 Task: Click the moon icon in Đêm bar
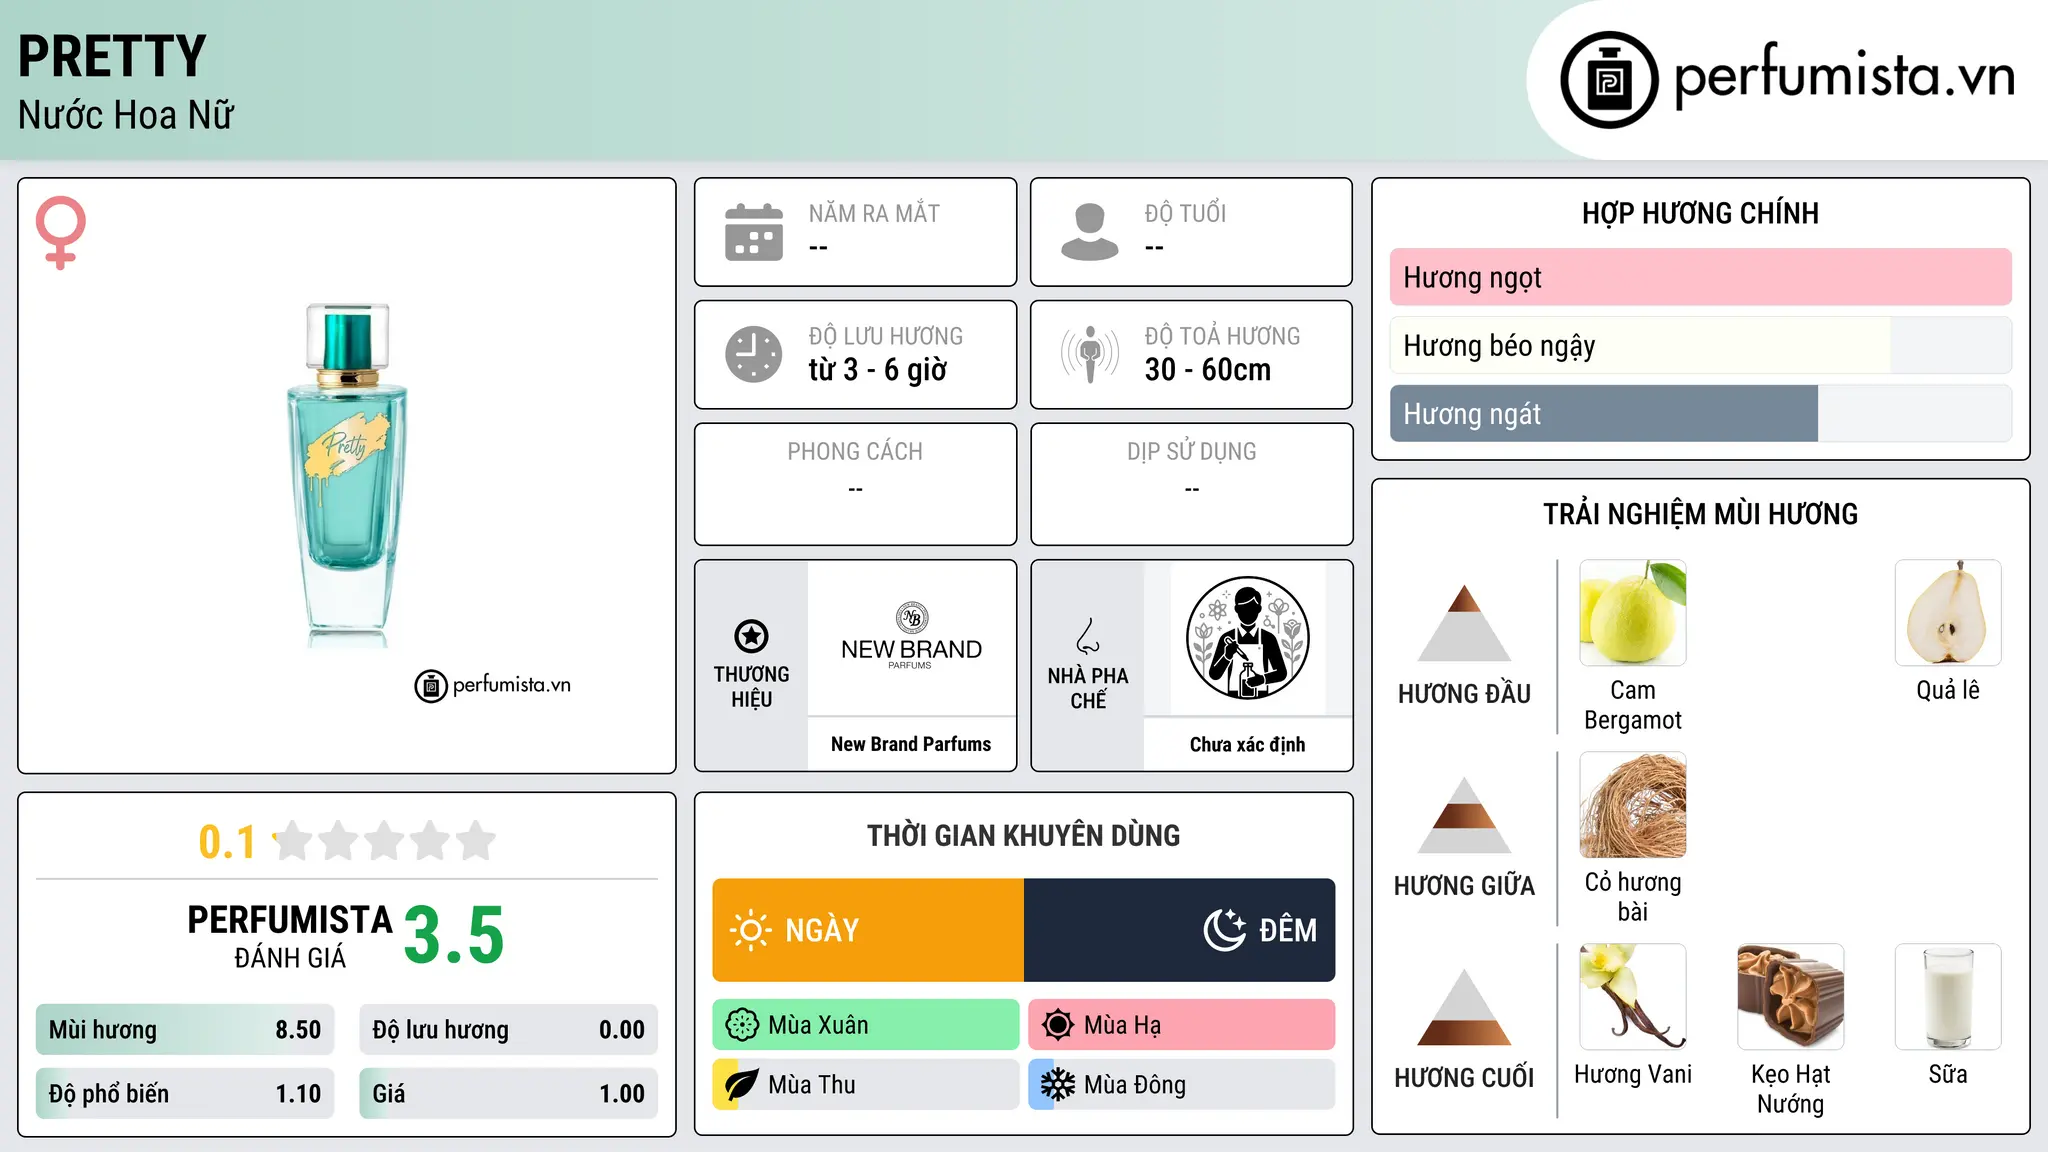(x=1225, y=930)
